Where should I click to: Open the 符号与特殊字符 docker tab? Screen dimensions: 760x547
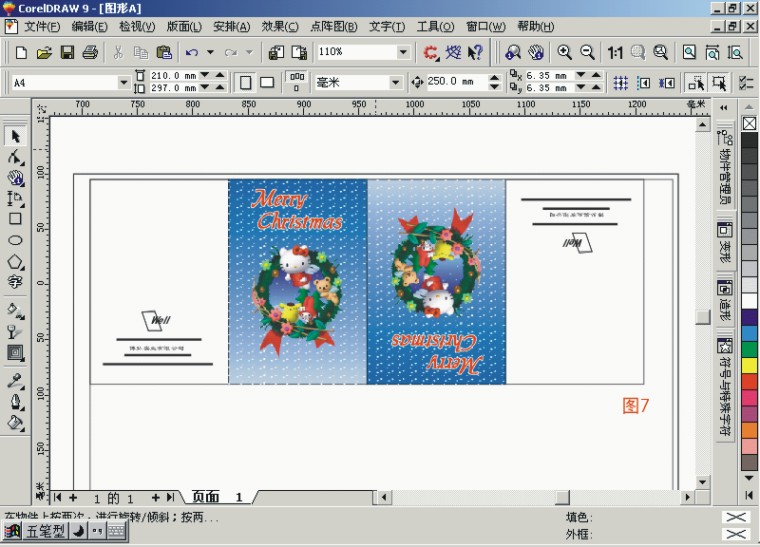point(725,386)
